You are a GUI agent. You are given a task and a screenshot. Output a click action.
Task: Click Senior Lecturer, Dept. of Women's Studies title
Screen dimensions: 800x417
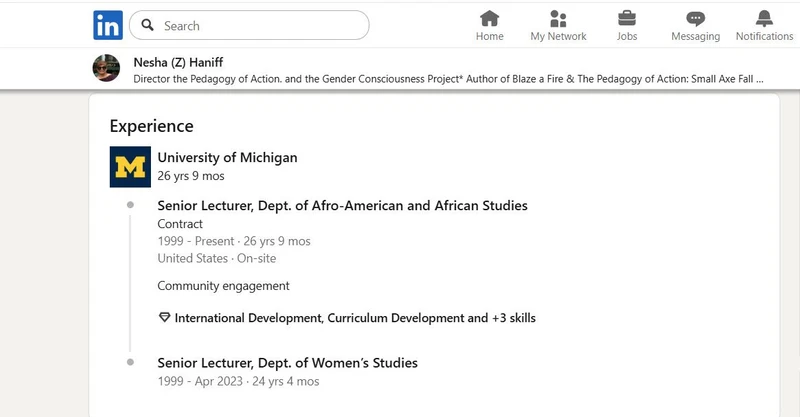coord(287,363)
